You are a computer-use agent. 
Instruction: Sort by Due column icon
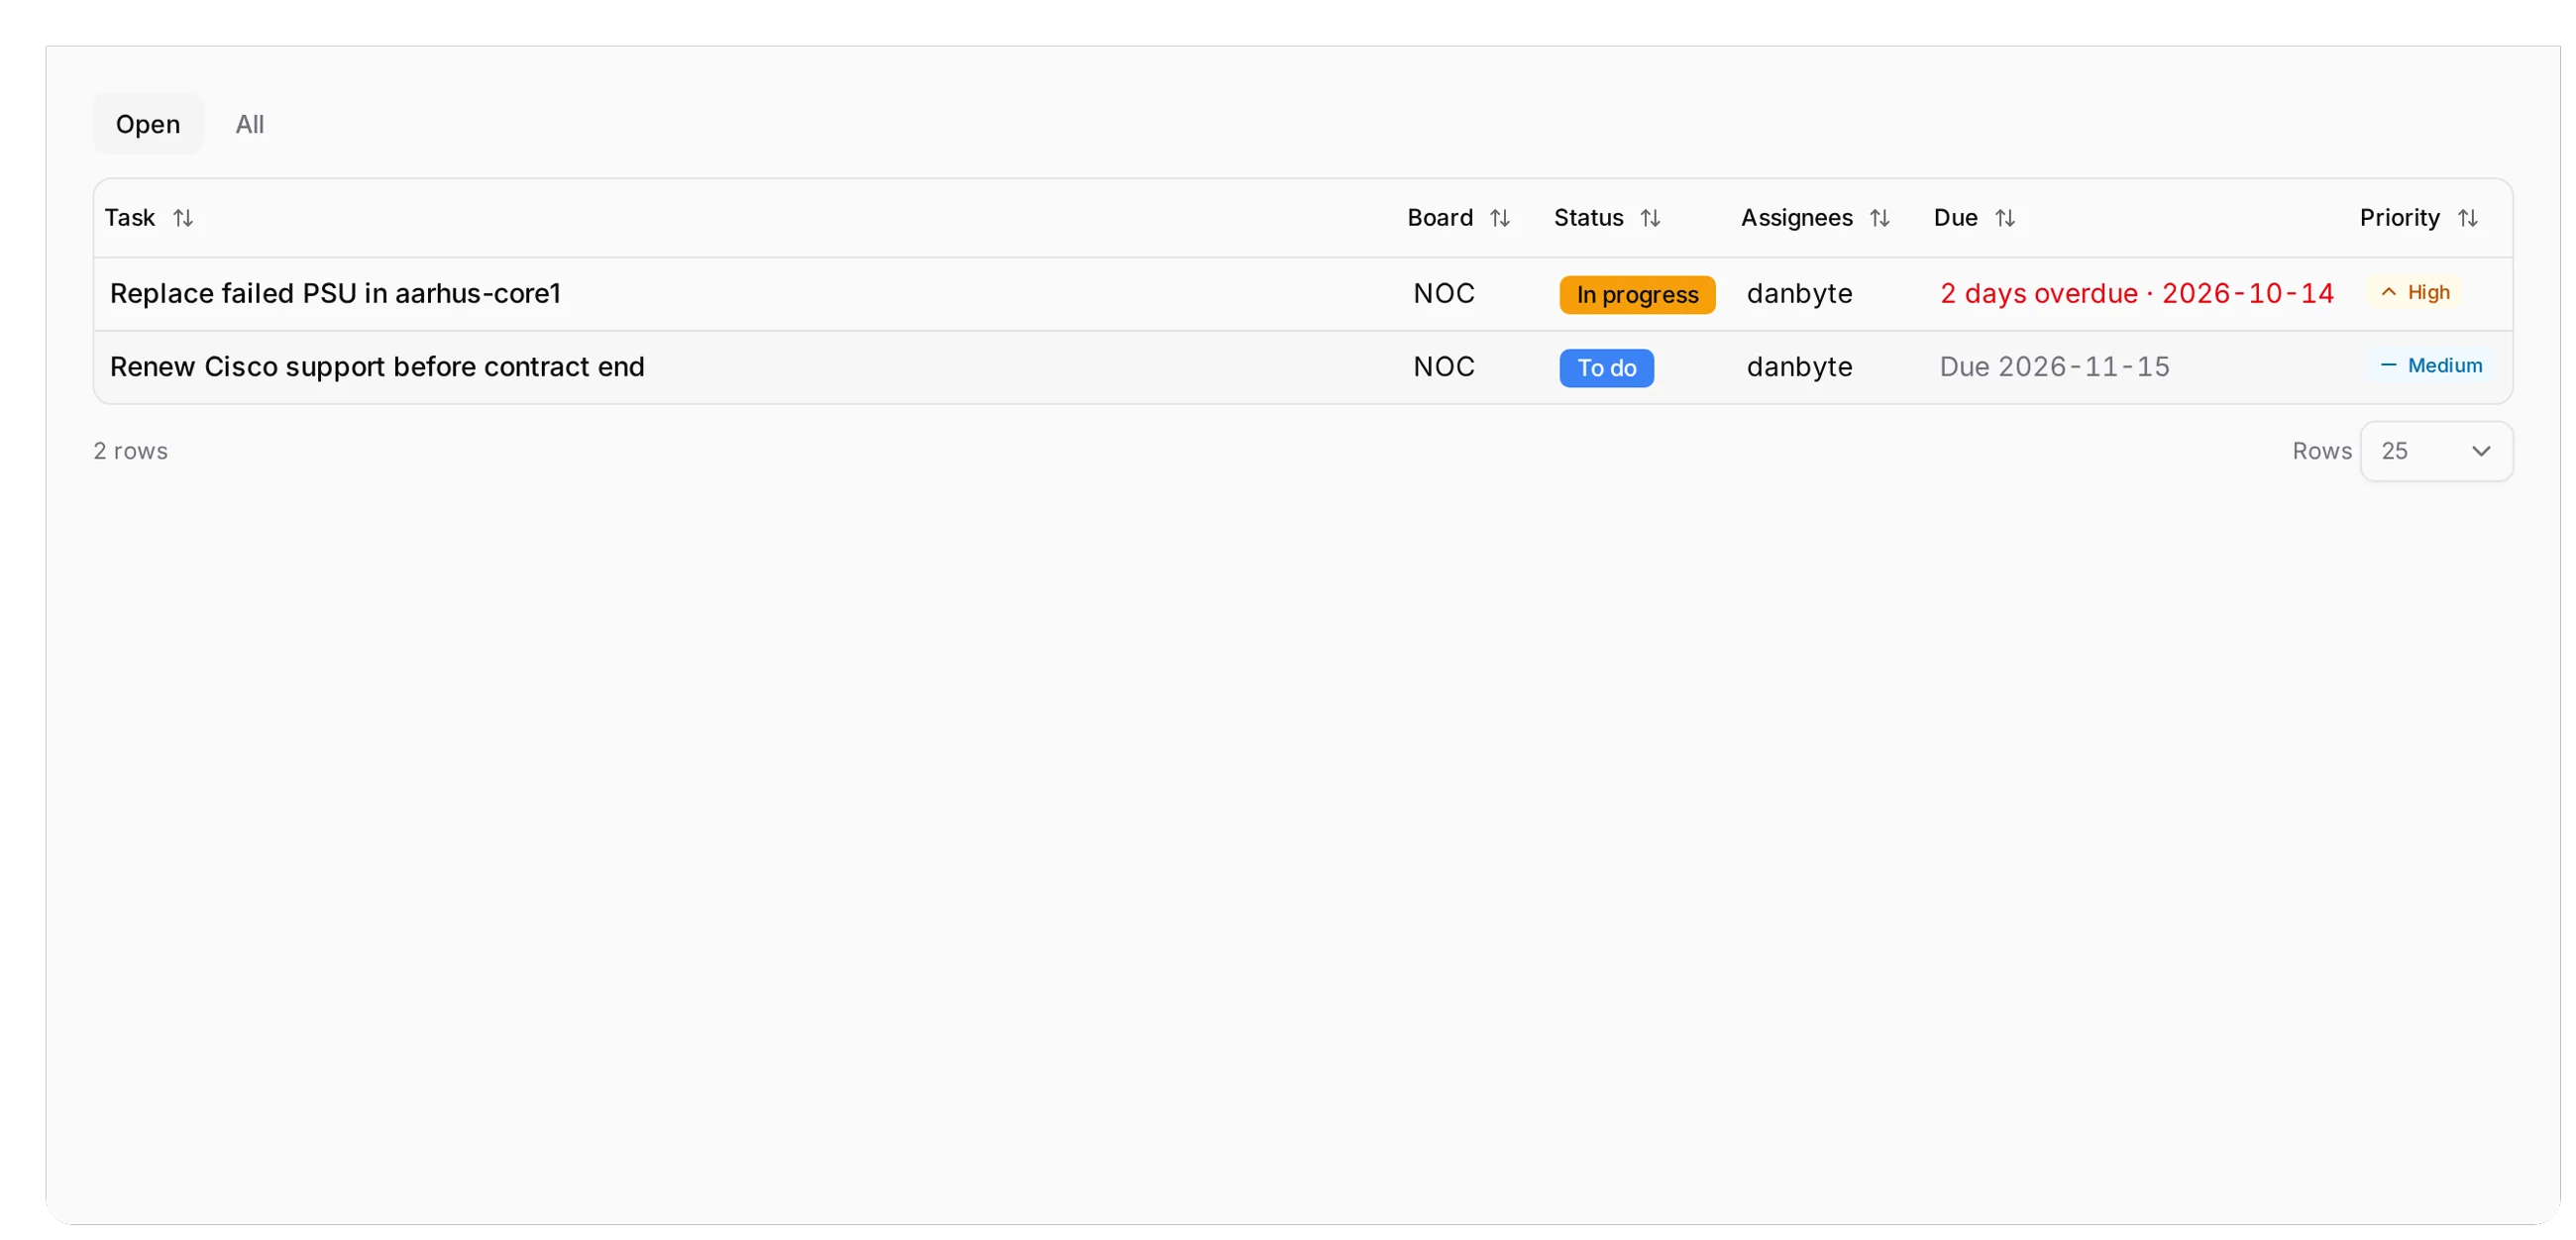[x=2005, y=218]
